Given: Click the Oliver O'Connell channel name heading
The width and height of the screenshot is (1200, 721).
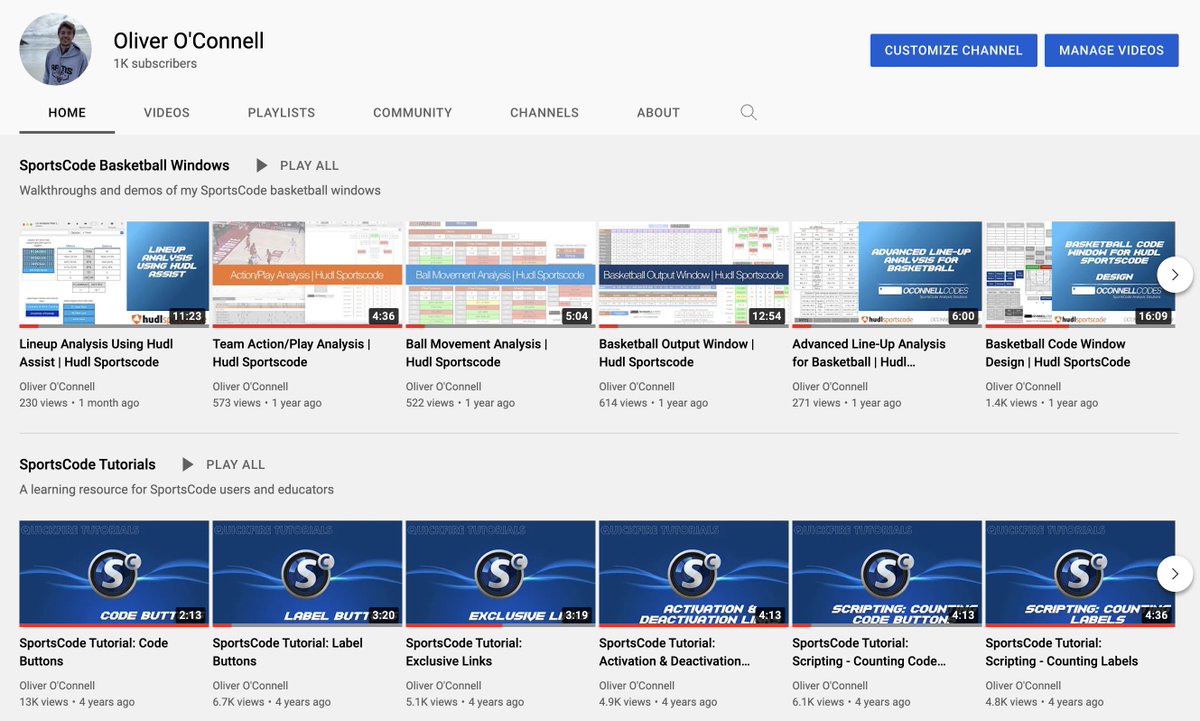Looking at the screenshot, I should (x=189, y=41).
